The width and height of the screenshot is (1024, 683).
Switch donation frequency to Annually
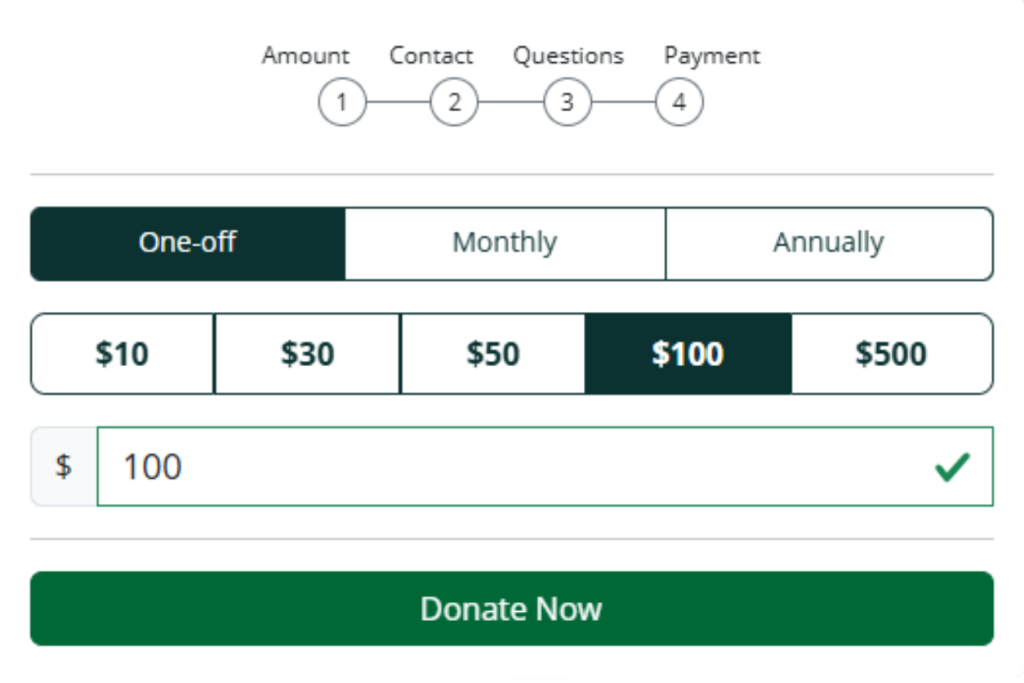(x=828, y=242)
